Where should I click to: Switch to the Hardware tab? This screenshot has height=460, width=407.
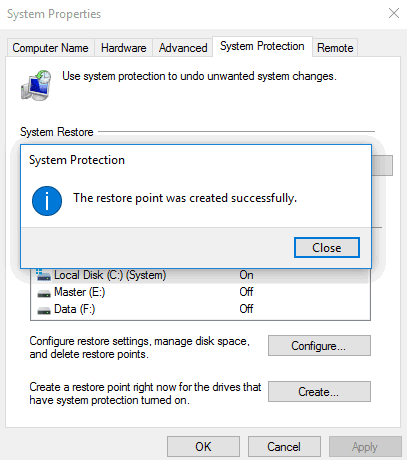(x=123, y=48)
